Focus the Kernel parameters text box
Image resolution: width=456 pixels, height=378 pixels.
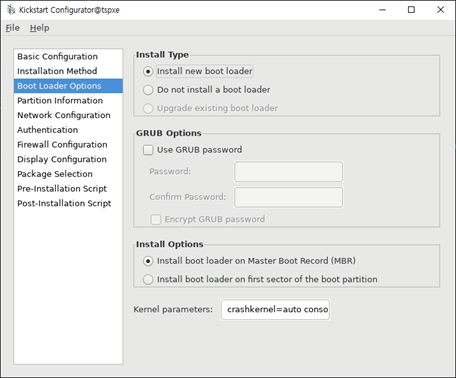(x=275, y=309)
